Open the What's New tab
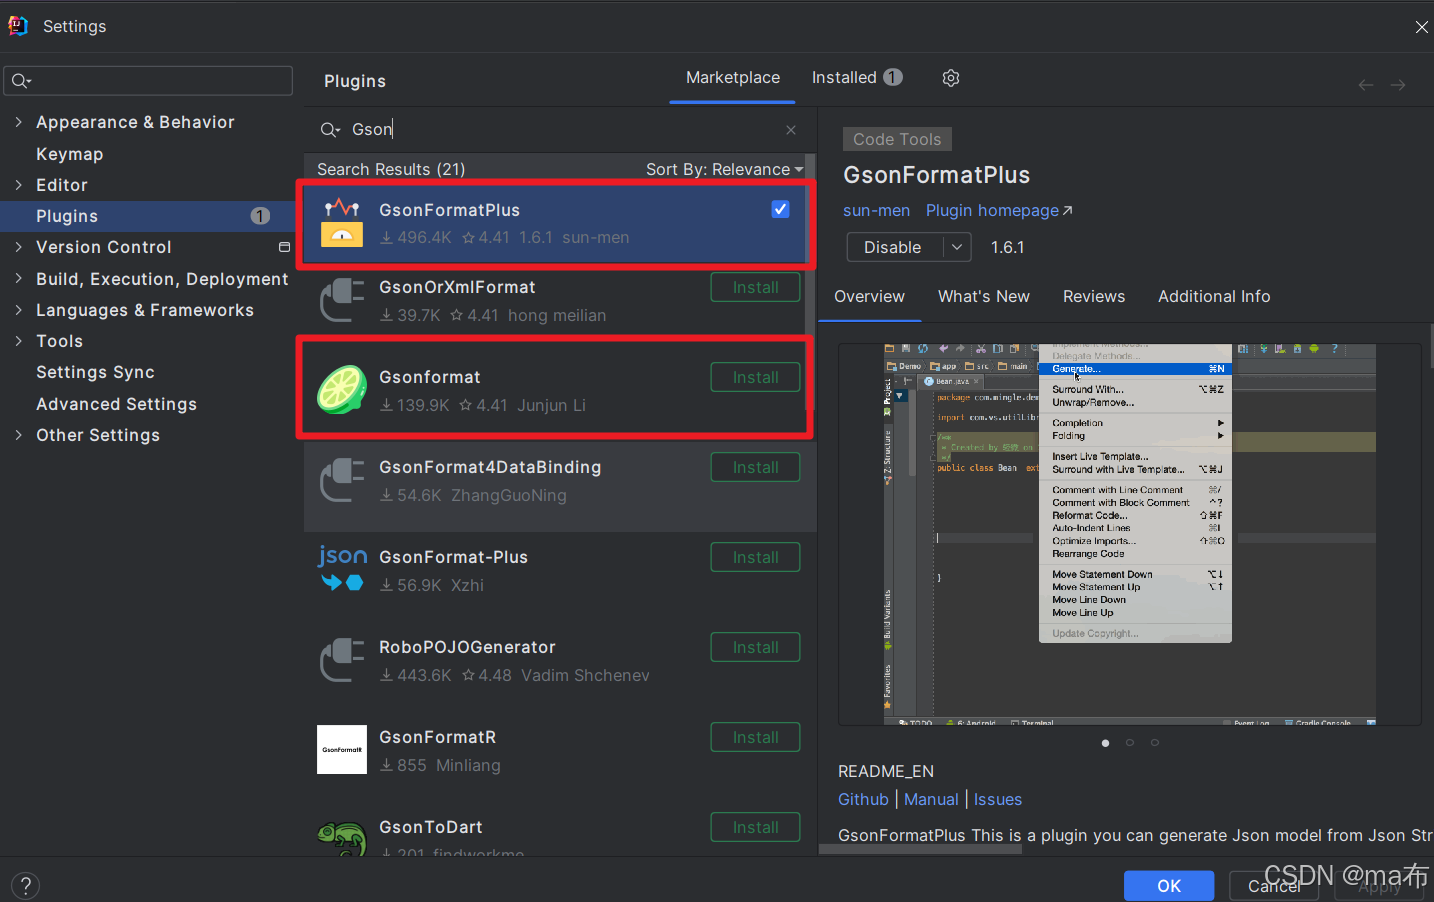 (x=984, y=297)
